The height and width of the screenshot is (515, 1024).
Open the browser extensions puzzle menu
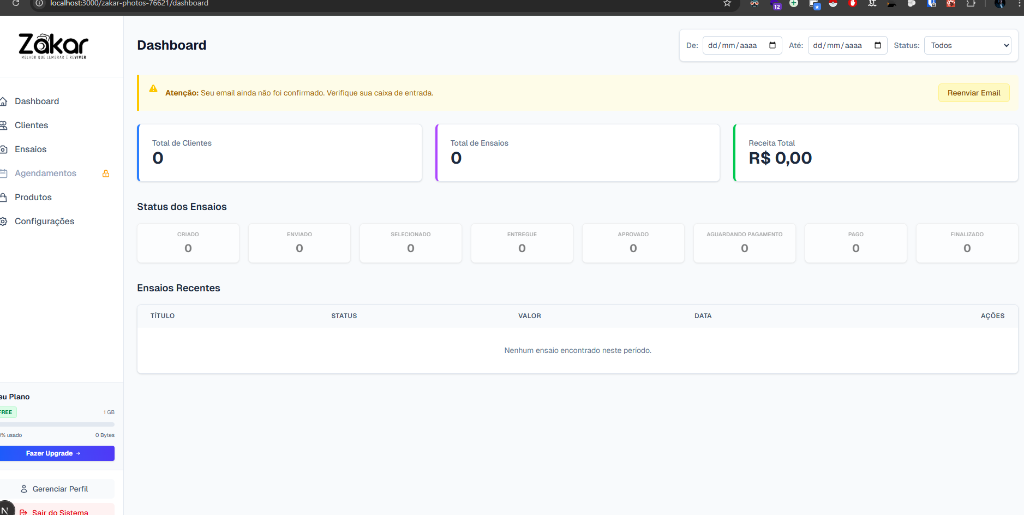[970, 4]
